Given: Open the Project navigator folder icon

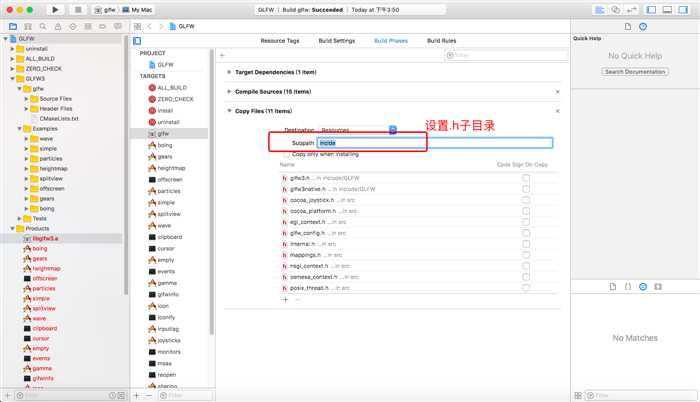Looking at the screenshot, I should pos(13,26).
